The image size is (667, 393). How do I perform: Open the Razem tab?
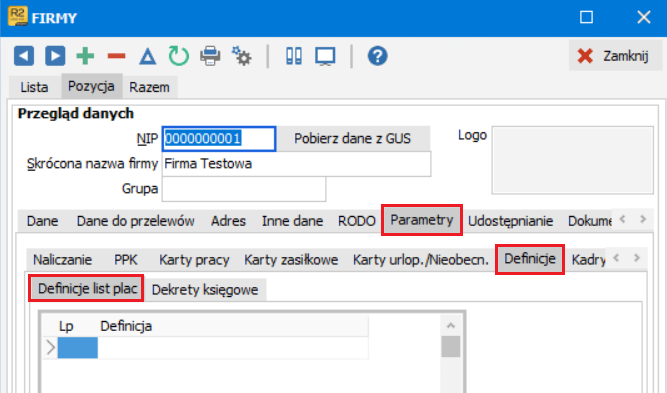pos(149,87)
